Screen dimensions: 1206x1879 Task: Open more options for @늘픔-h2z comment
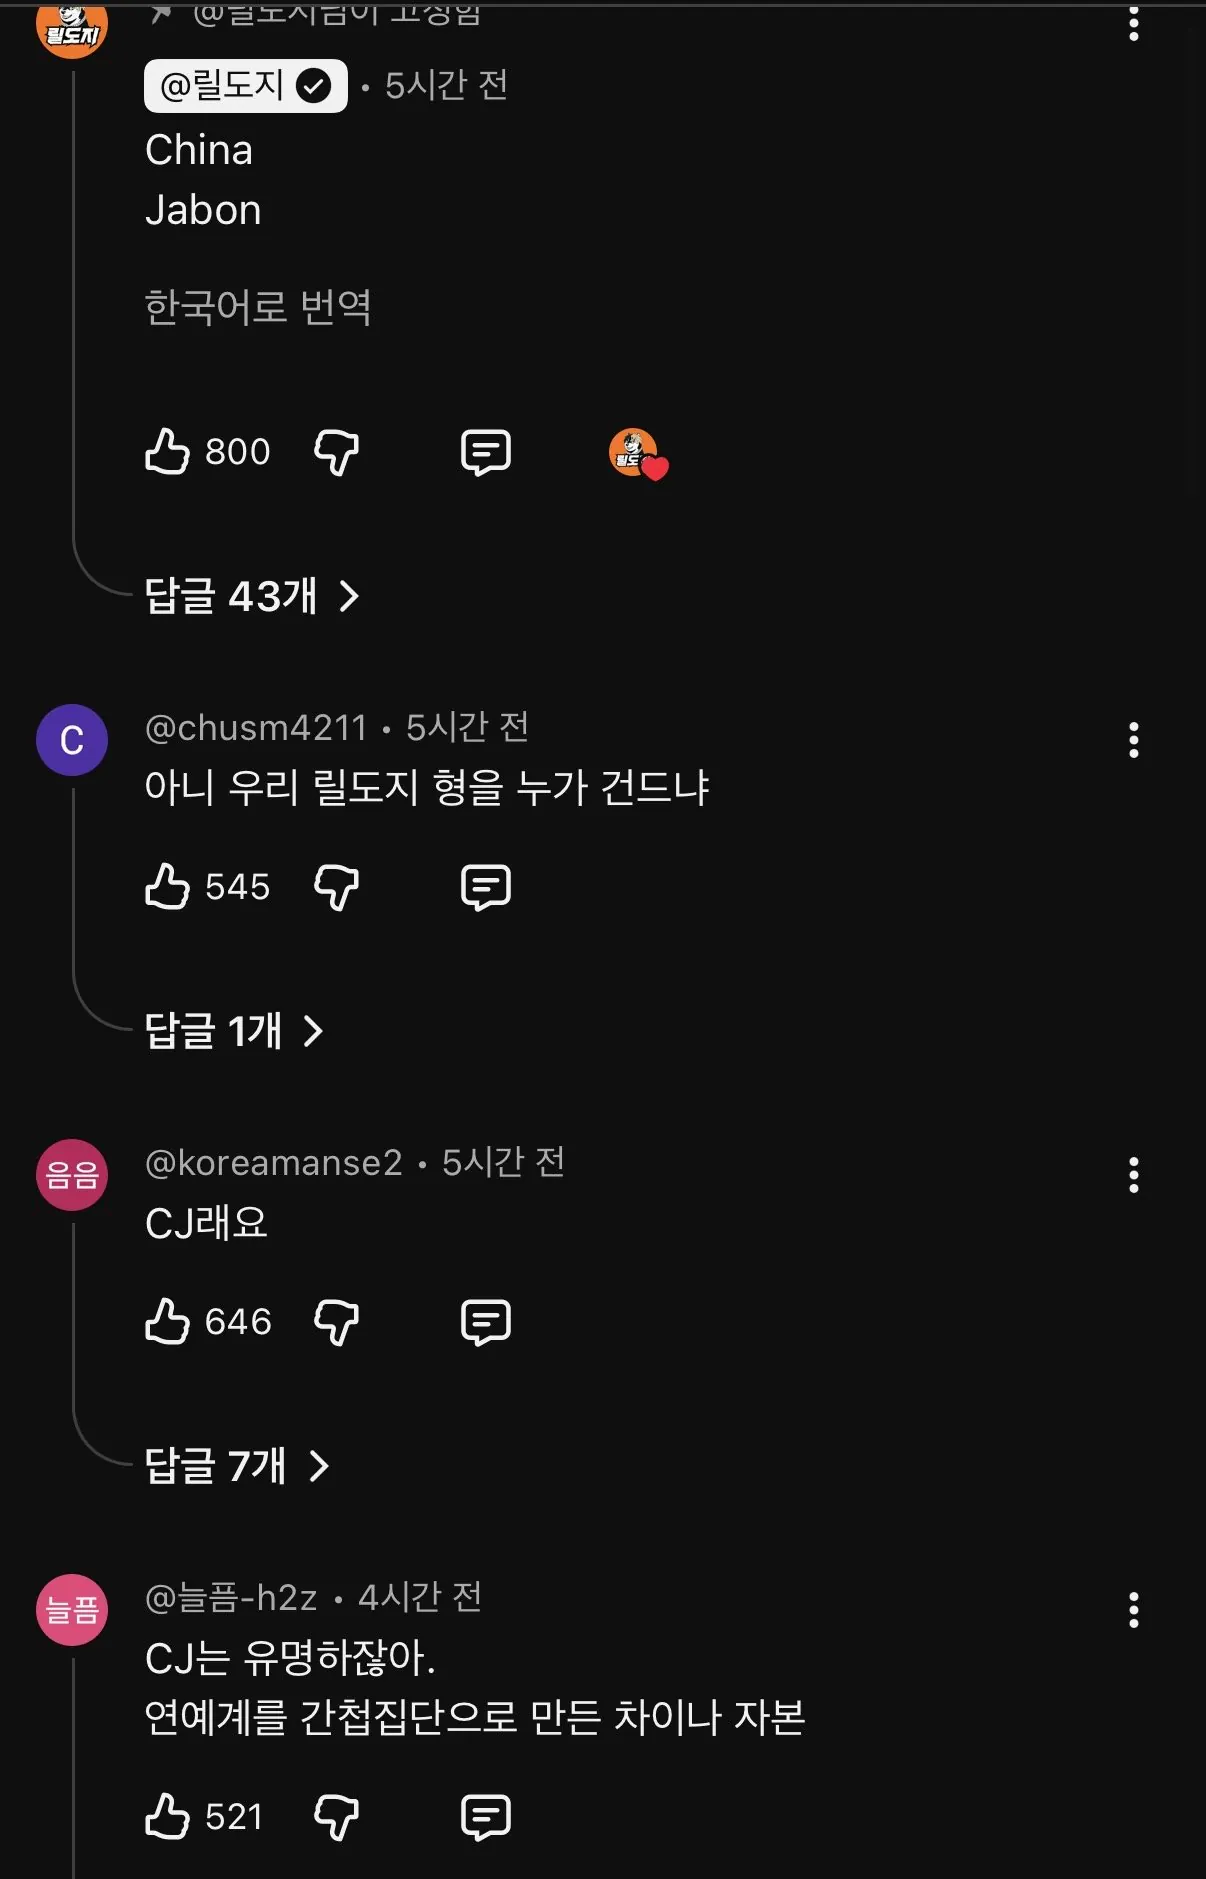click(x=1133, y=1610)
